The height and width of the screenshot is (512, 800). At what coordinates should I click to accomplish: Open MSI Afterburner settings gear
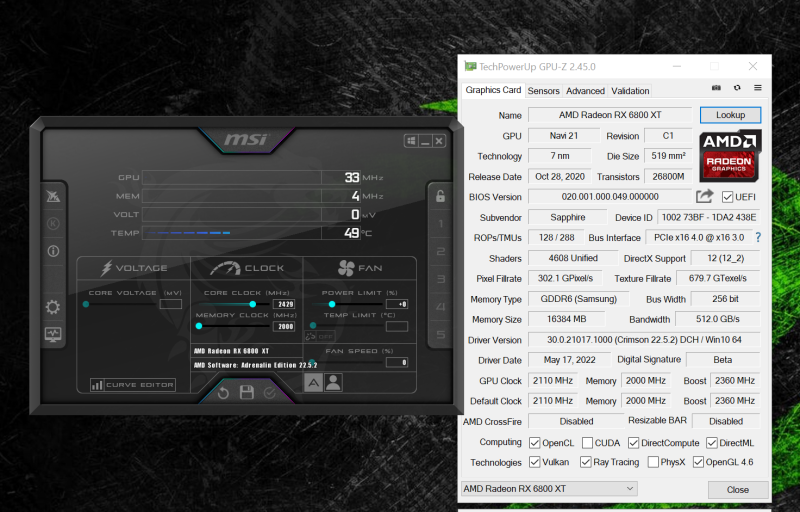[x=53, y=307]
